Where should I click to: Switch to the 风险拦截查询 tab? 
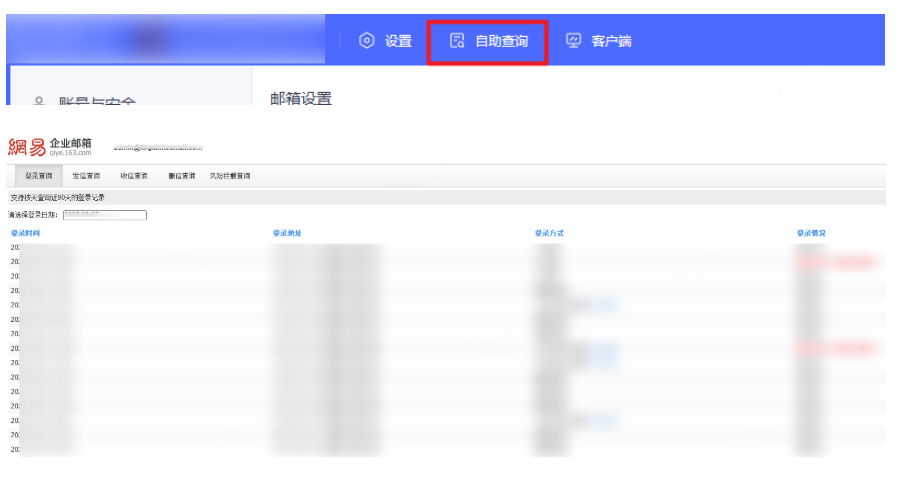pyautogui.click(x=230, y=176)
